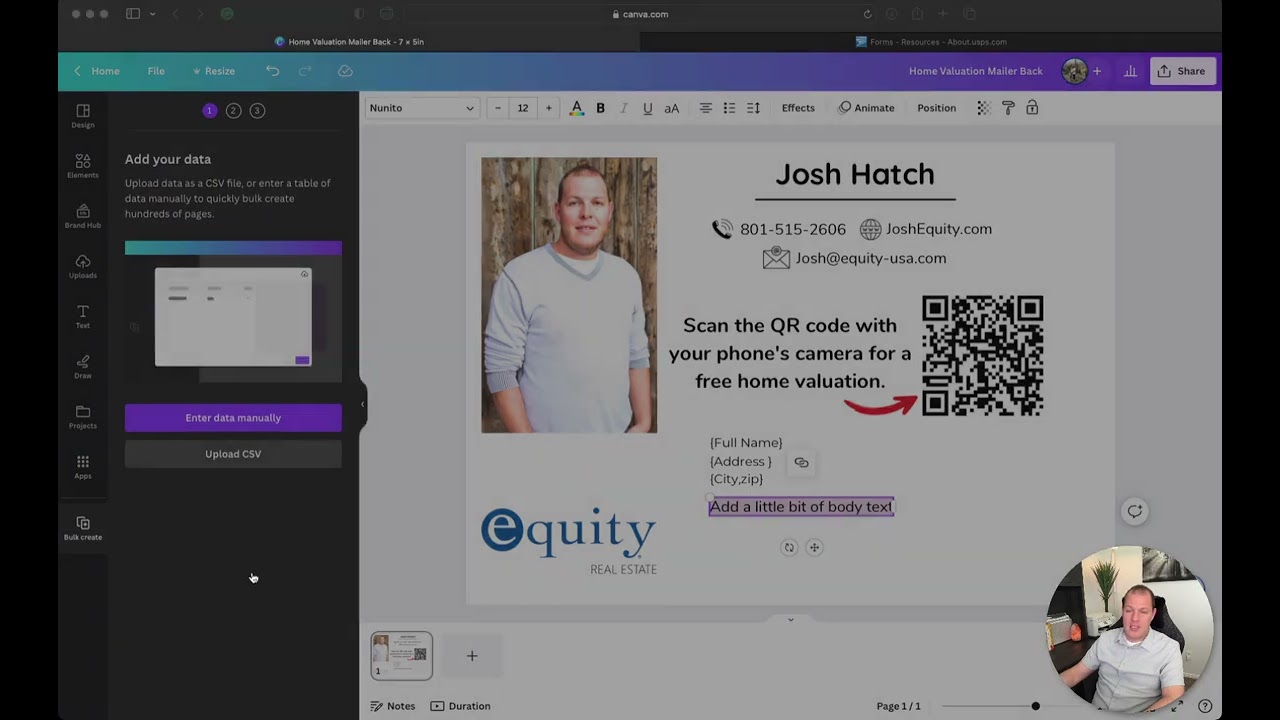Select the Draw tool in sidebar
The height and width of the screenshot is (720, 1280).
pyautogui.click(x=83, y=366)
